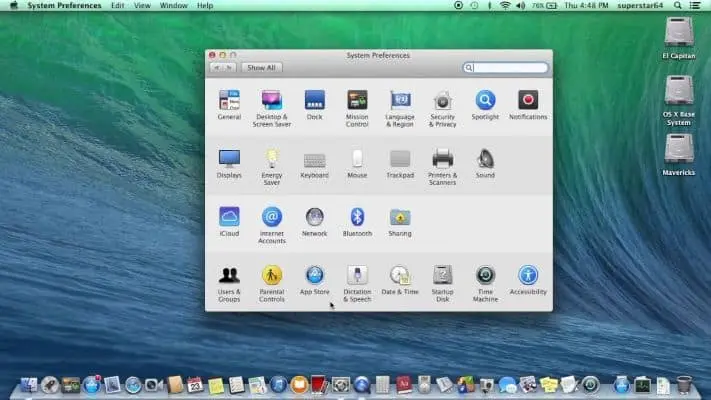
Task: Open Messages chat bubbles in Dock
Action: pos(507,385)
